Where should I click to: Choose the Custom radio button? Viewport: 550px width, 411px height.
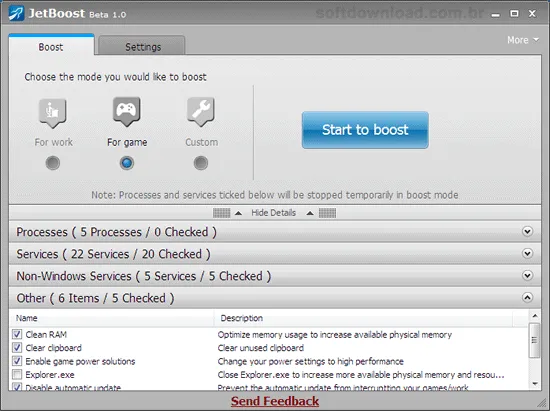click(201, 163)
